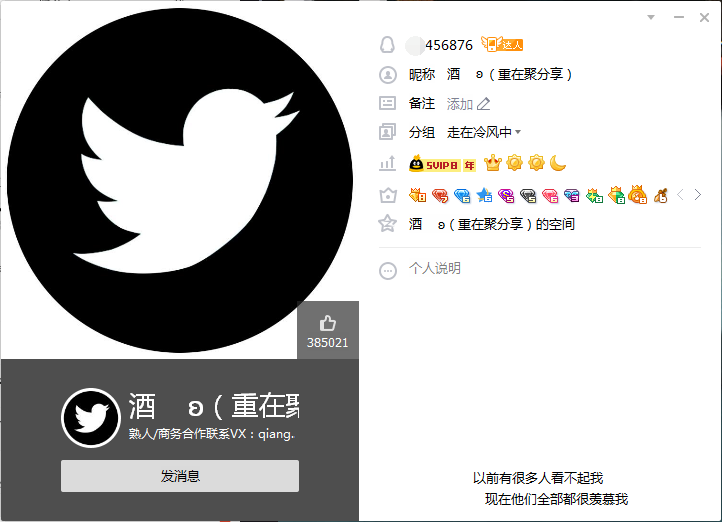
Task: Click the orange crowned coin badge numbered 8
Action: (638, 194)
